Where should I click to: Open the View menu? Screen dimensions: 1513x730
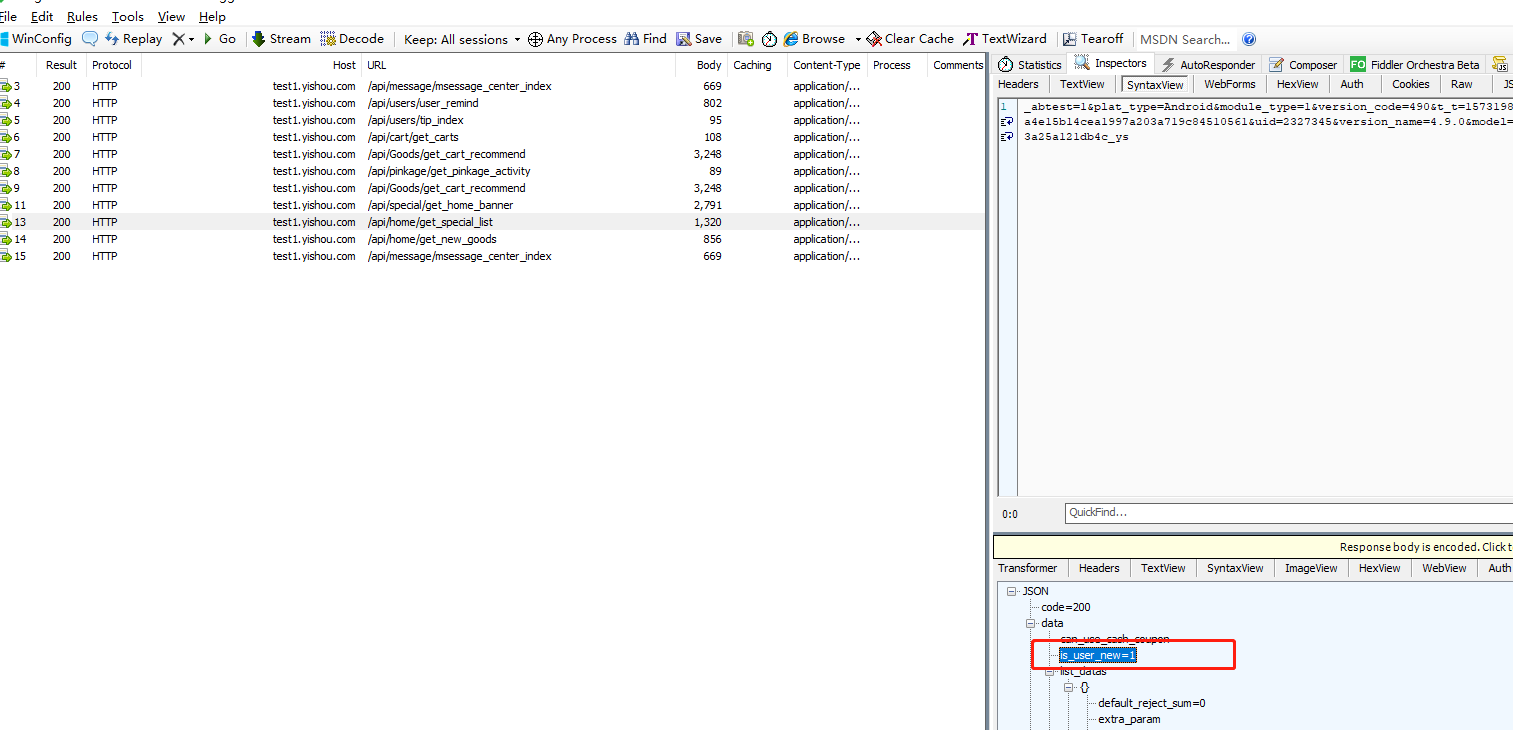click(x=171, y=17)
